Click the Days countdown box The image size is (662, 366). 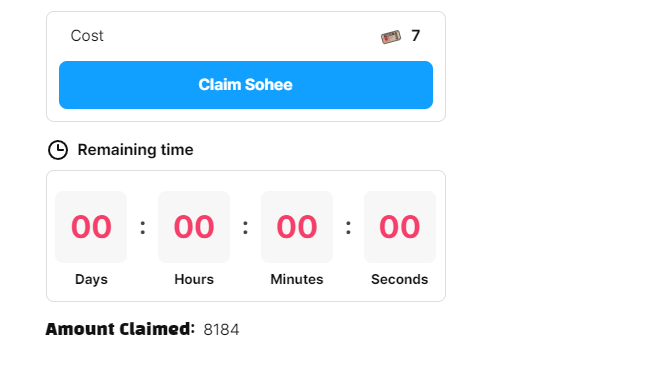click(x=91, y=227)
